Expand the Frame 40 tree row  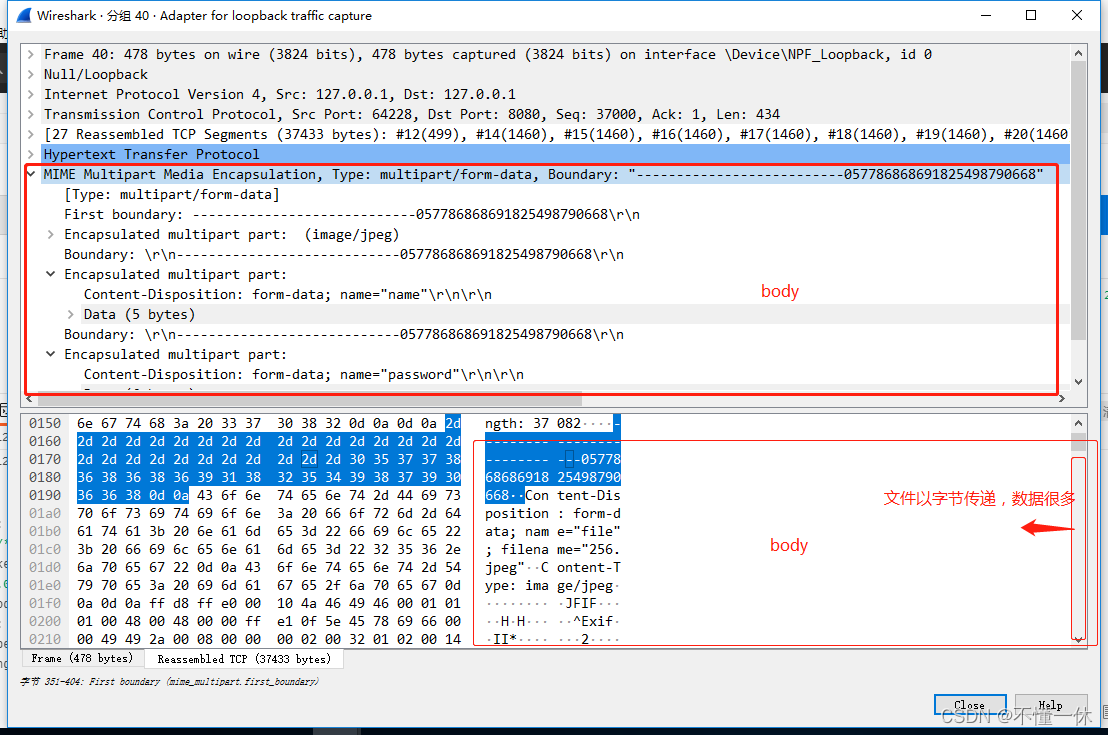pyautogui.click(x=30, y=54)
